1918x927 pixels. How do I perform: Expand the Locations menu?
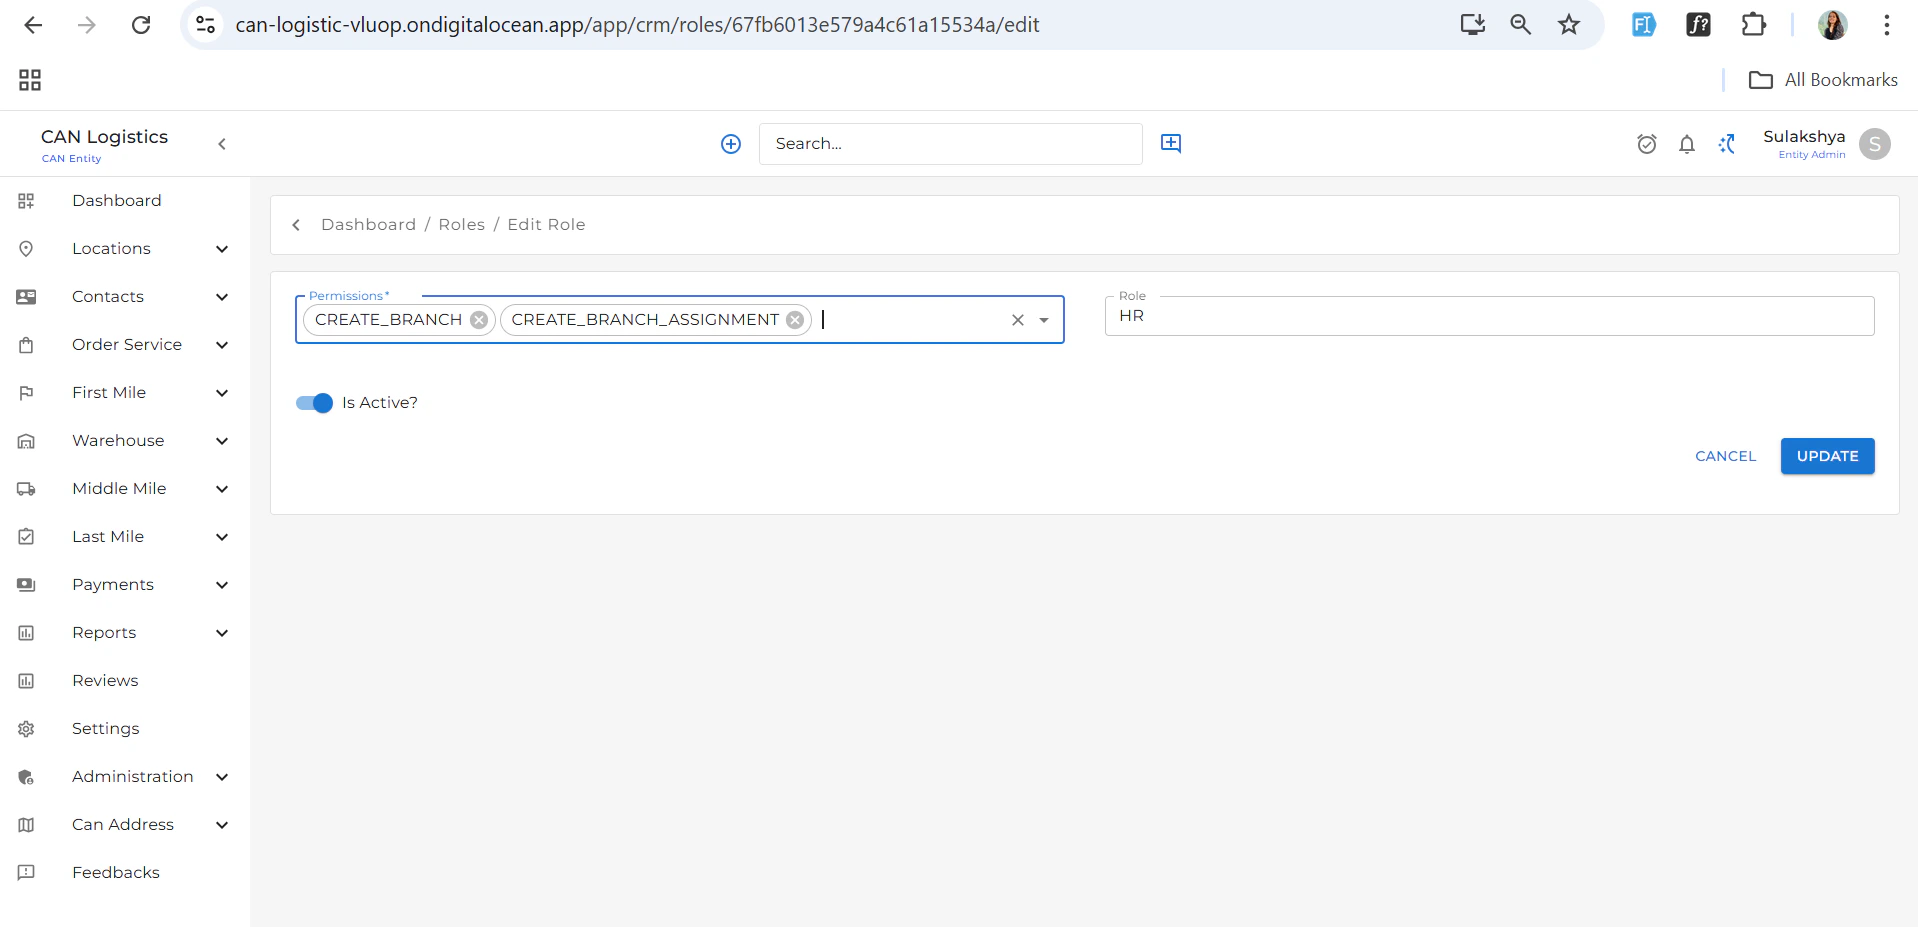(125, 249)
